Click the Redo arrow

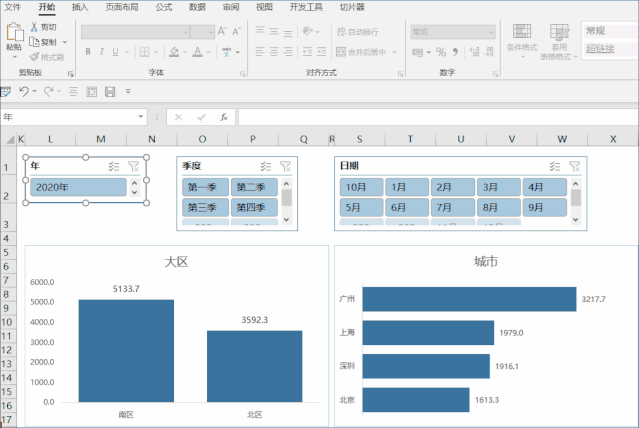(x=48, y=91)
